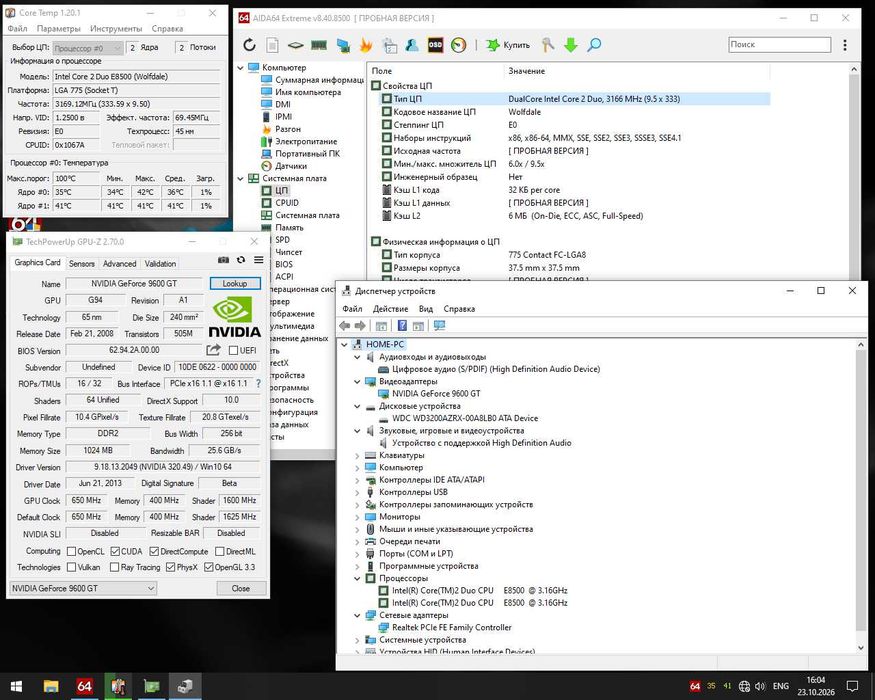
Task: Click AIDA64 green download arrow icon
Action: [570, 45]
